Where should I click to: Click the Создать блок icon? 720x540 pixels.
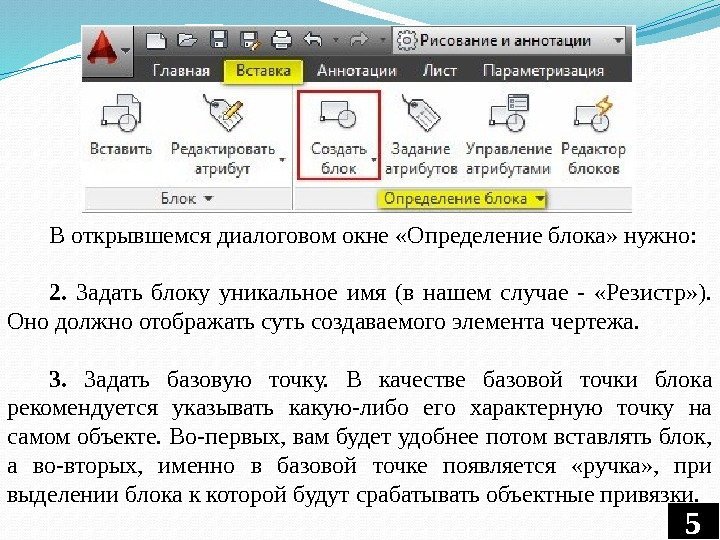click(338, 114)
